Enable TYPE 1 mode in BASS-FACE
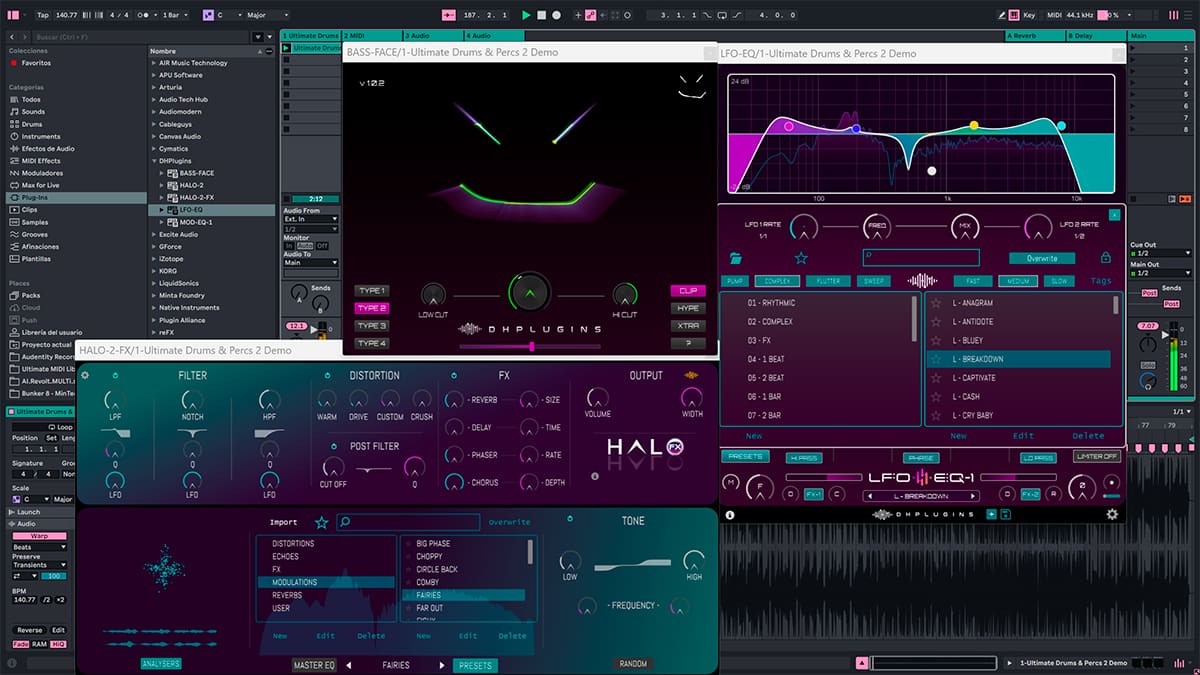 pos(370,291)
